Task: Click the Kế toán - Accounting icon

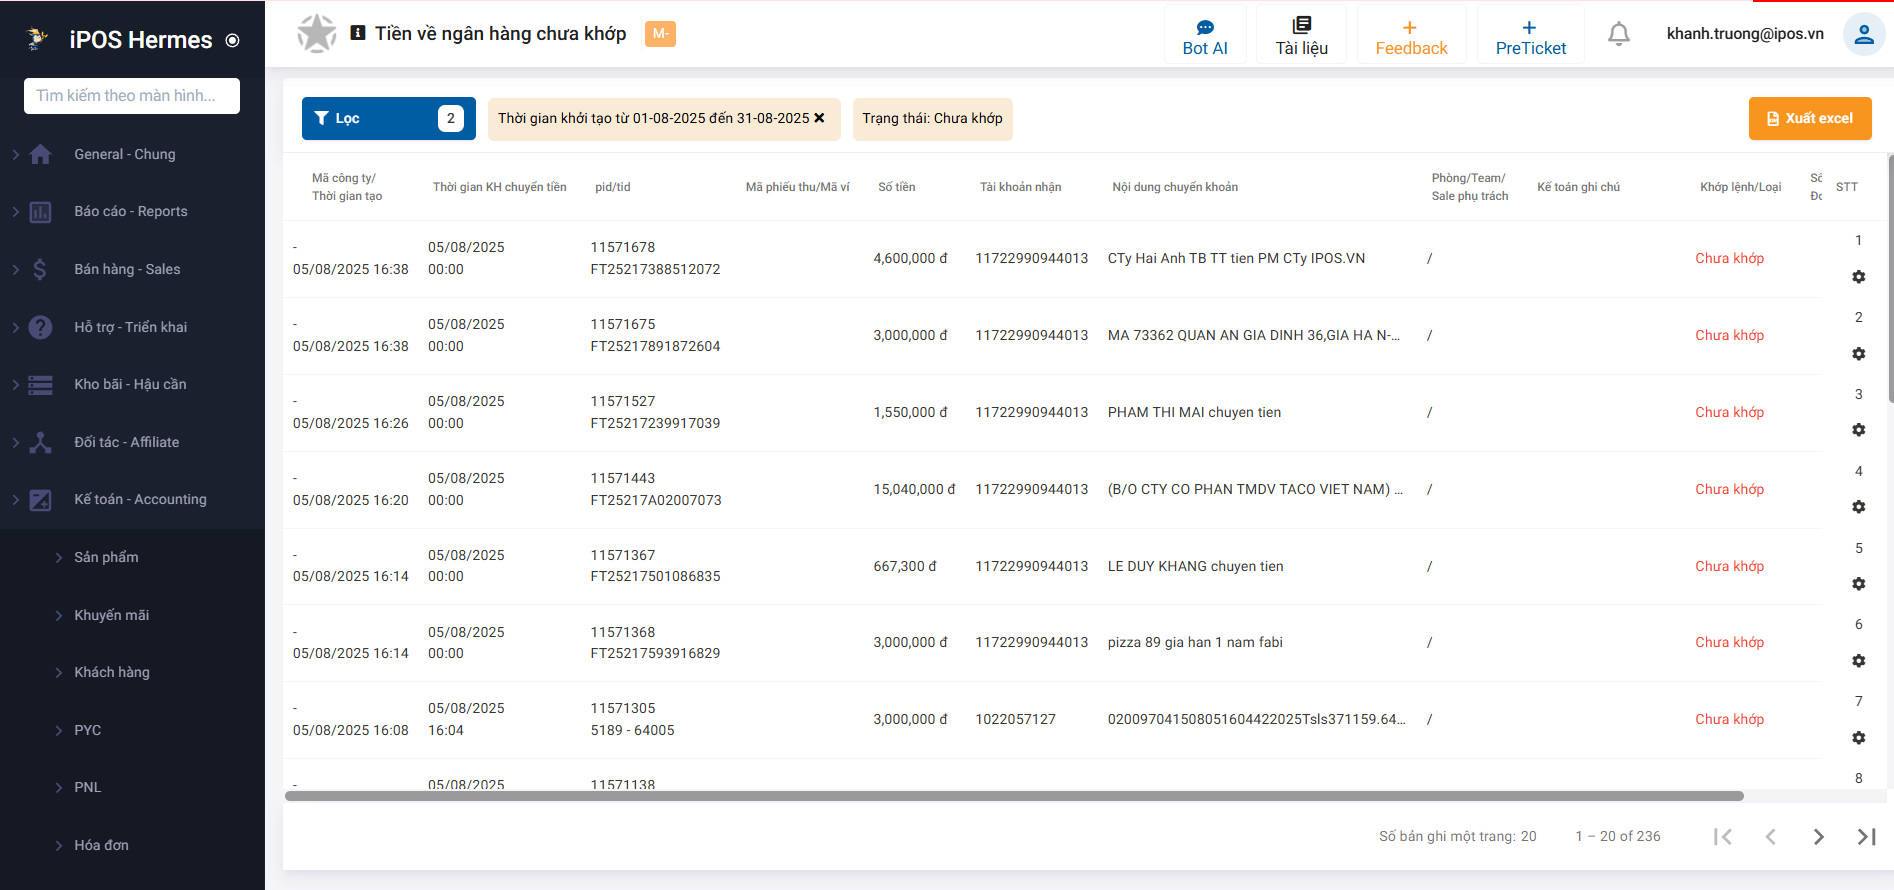Action: click(40, 500)
